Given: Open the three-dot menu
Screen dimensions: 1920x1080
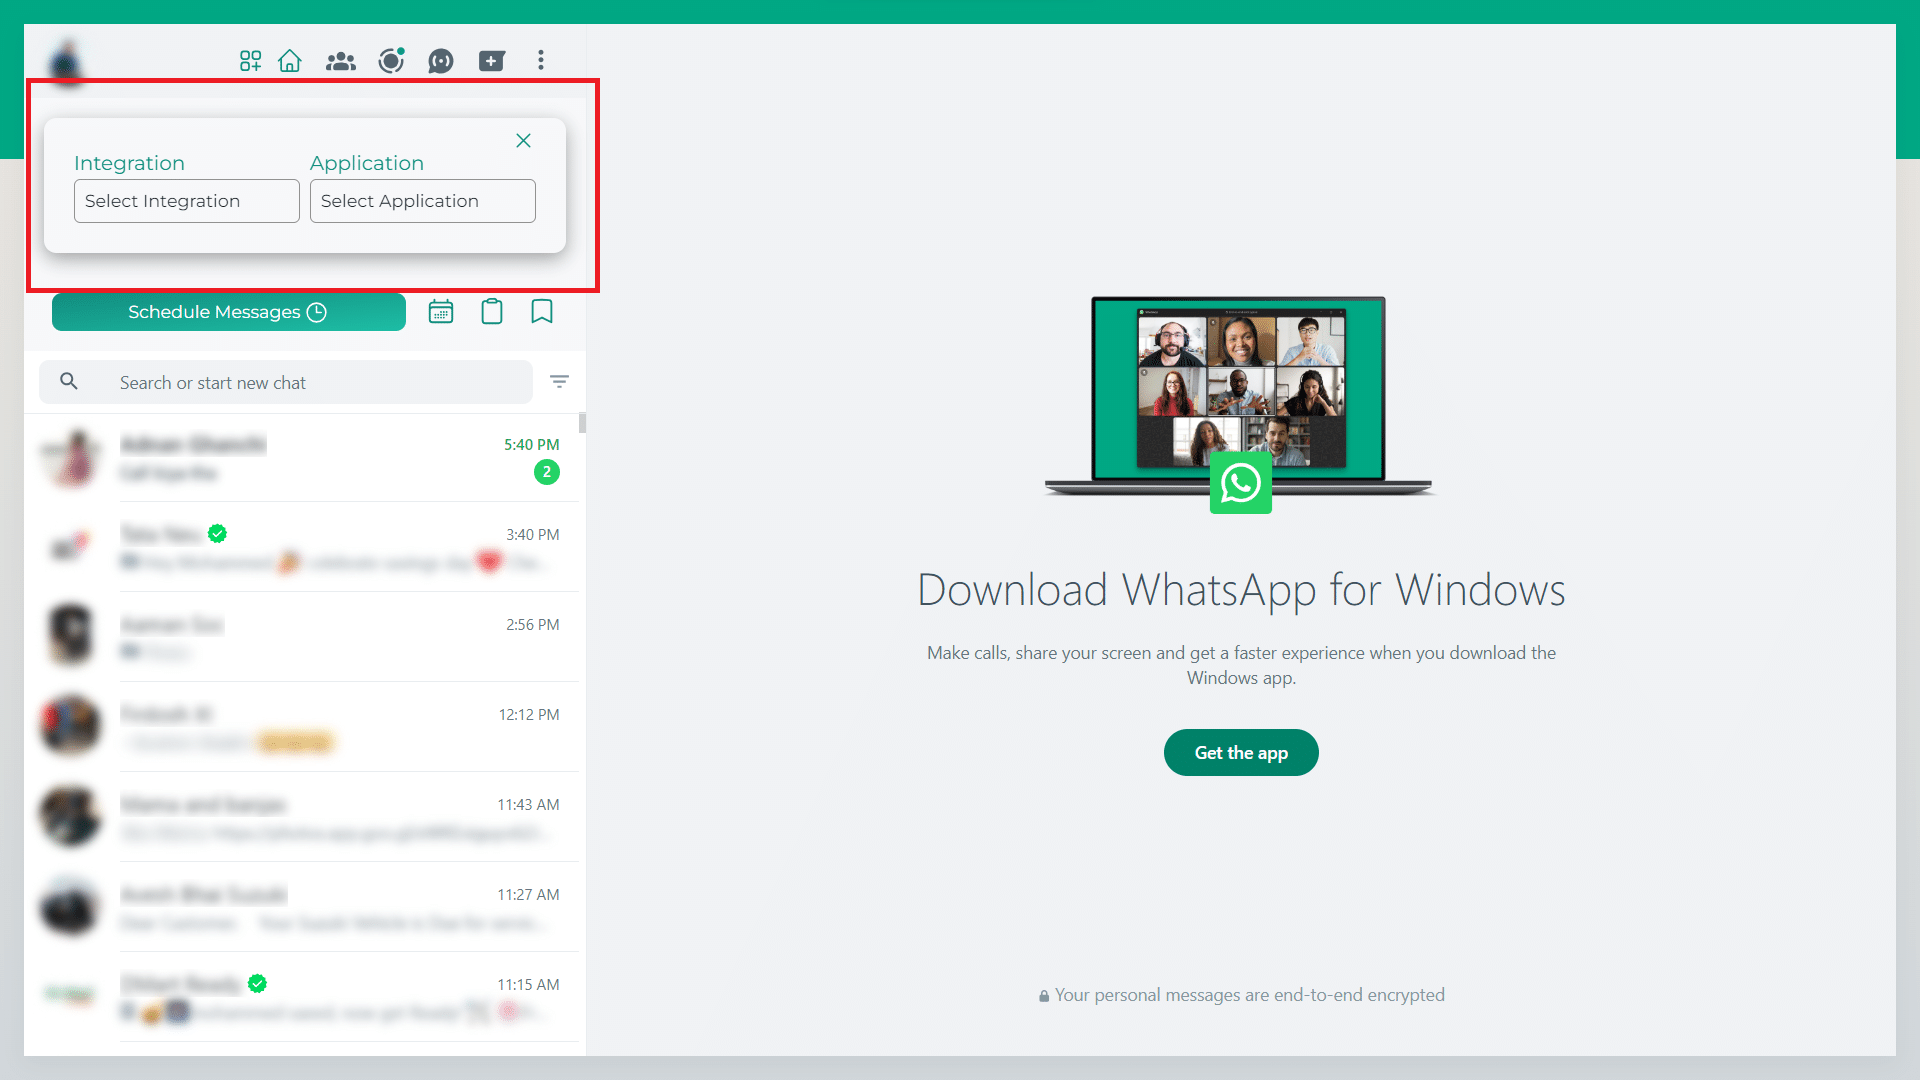Looking at the screenshot, I should (541, 60).
